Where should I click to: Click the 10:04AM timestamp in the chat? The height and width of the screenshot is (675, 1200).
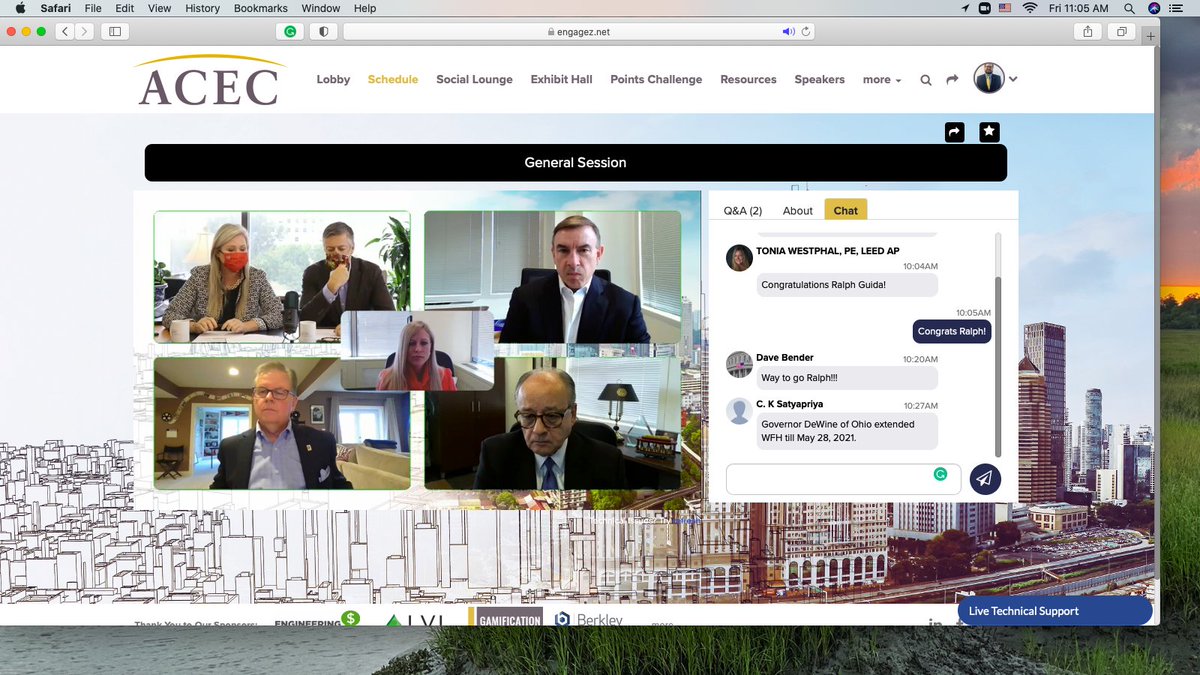click(x=920, y=266)
